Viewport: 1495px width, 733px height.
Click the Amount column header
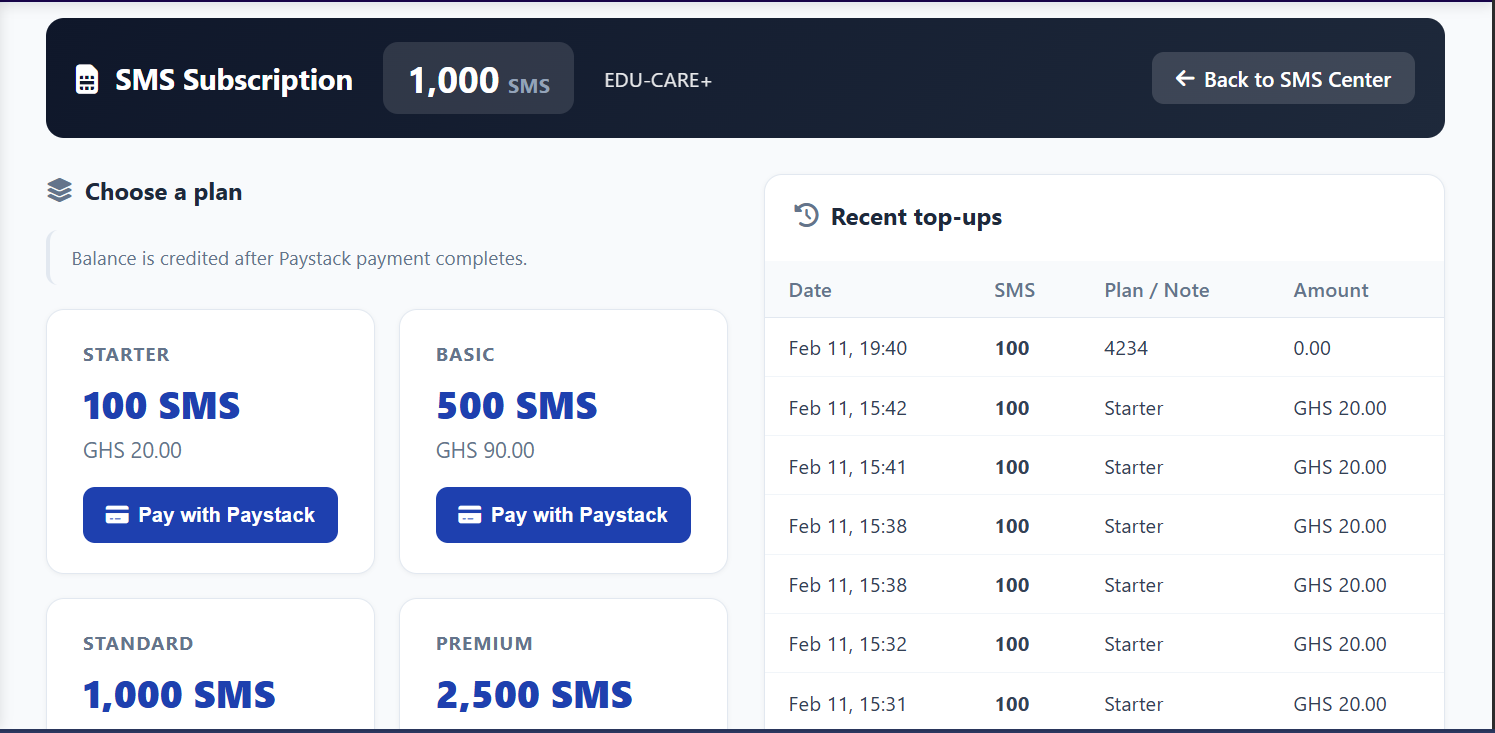(x=1330, y=290)
